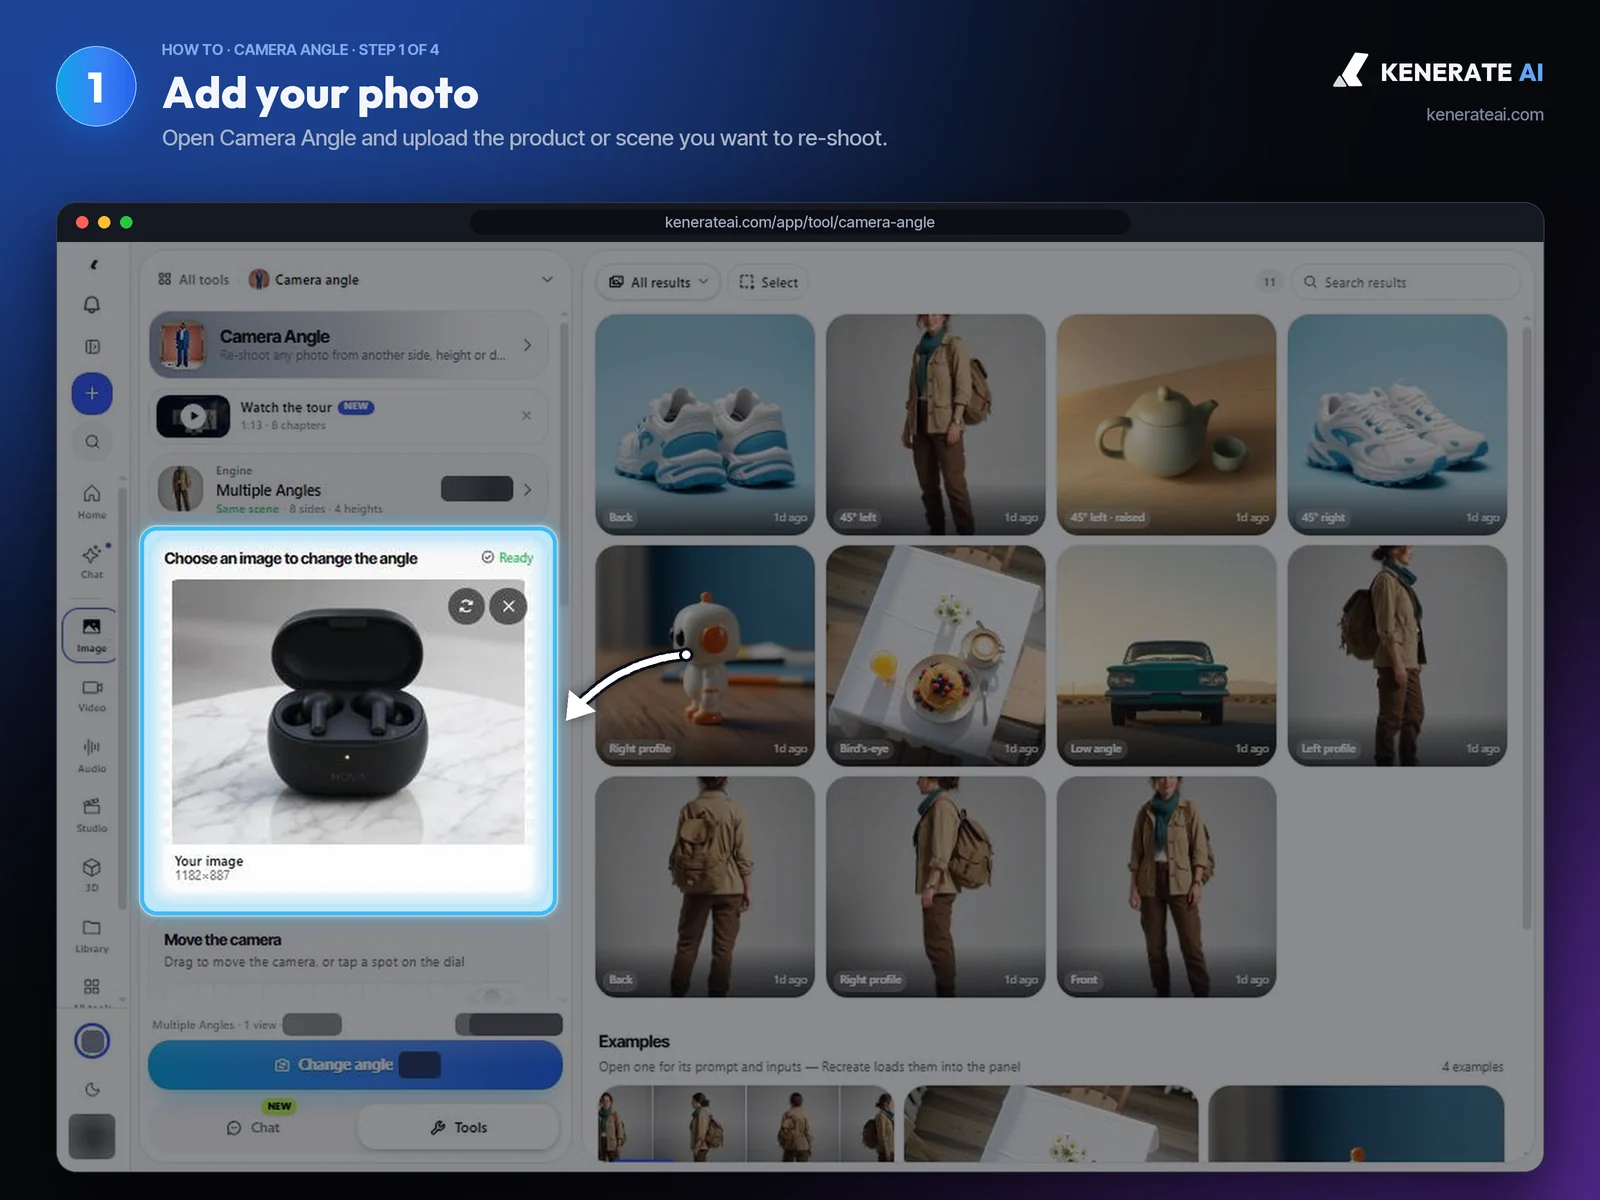Open the Video section
Viewport: 1600px width, 1200px height.
pyautogui.click(x=92, y=695)
